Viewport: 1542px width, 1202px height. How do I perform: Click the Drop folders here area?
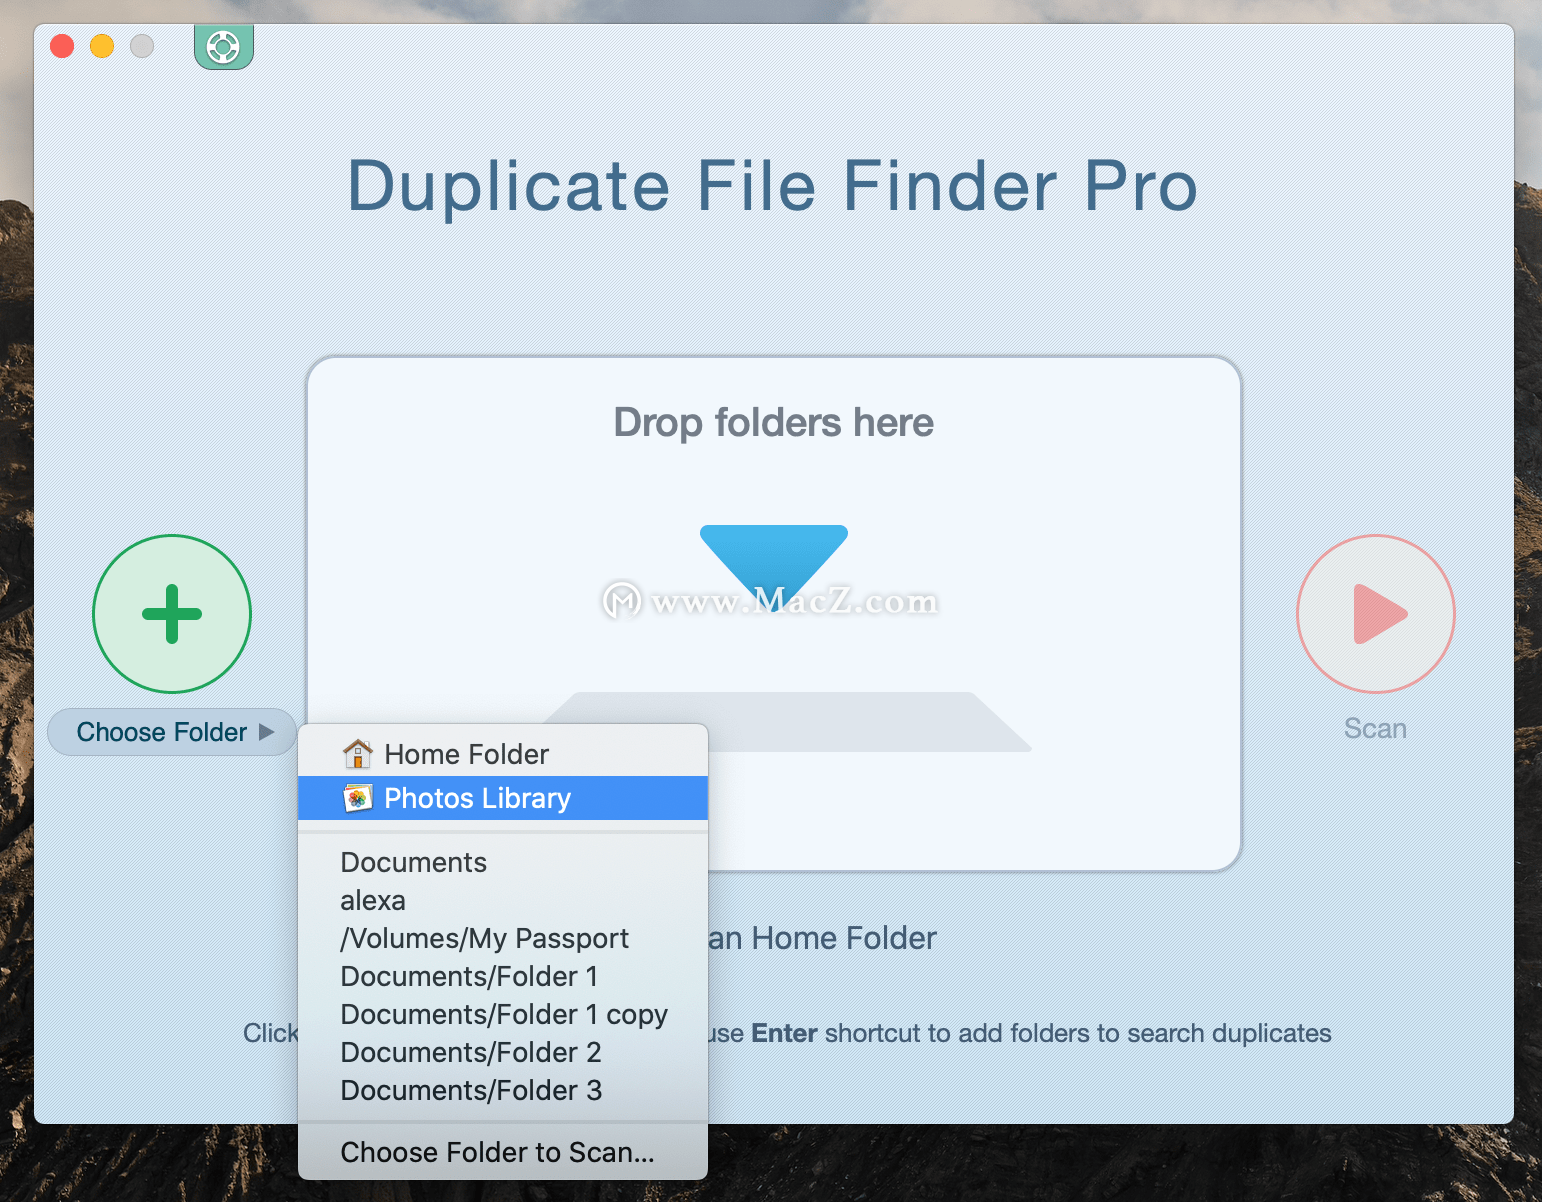pos(774,614)
